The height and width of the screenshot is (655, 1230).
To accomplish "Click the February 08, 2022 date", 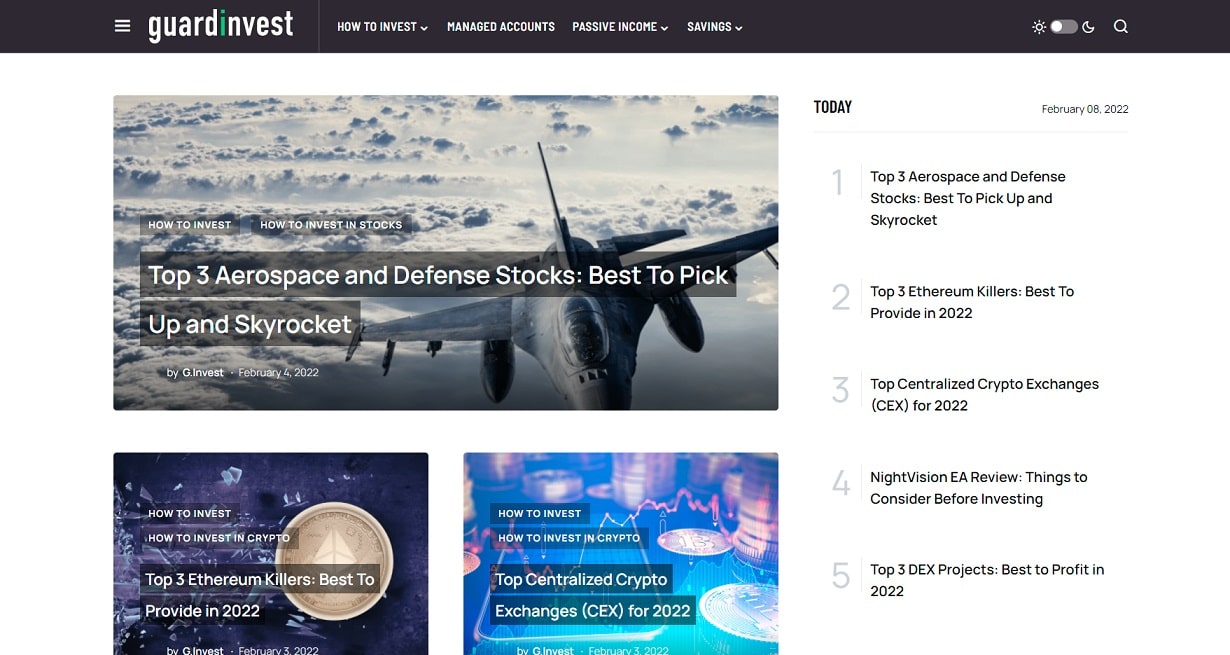I will (1085, 110).
